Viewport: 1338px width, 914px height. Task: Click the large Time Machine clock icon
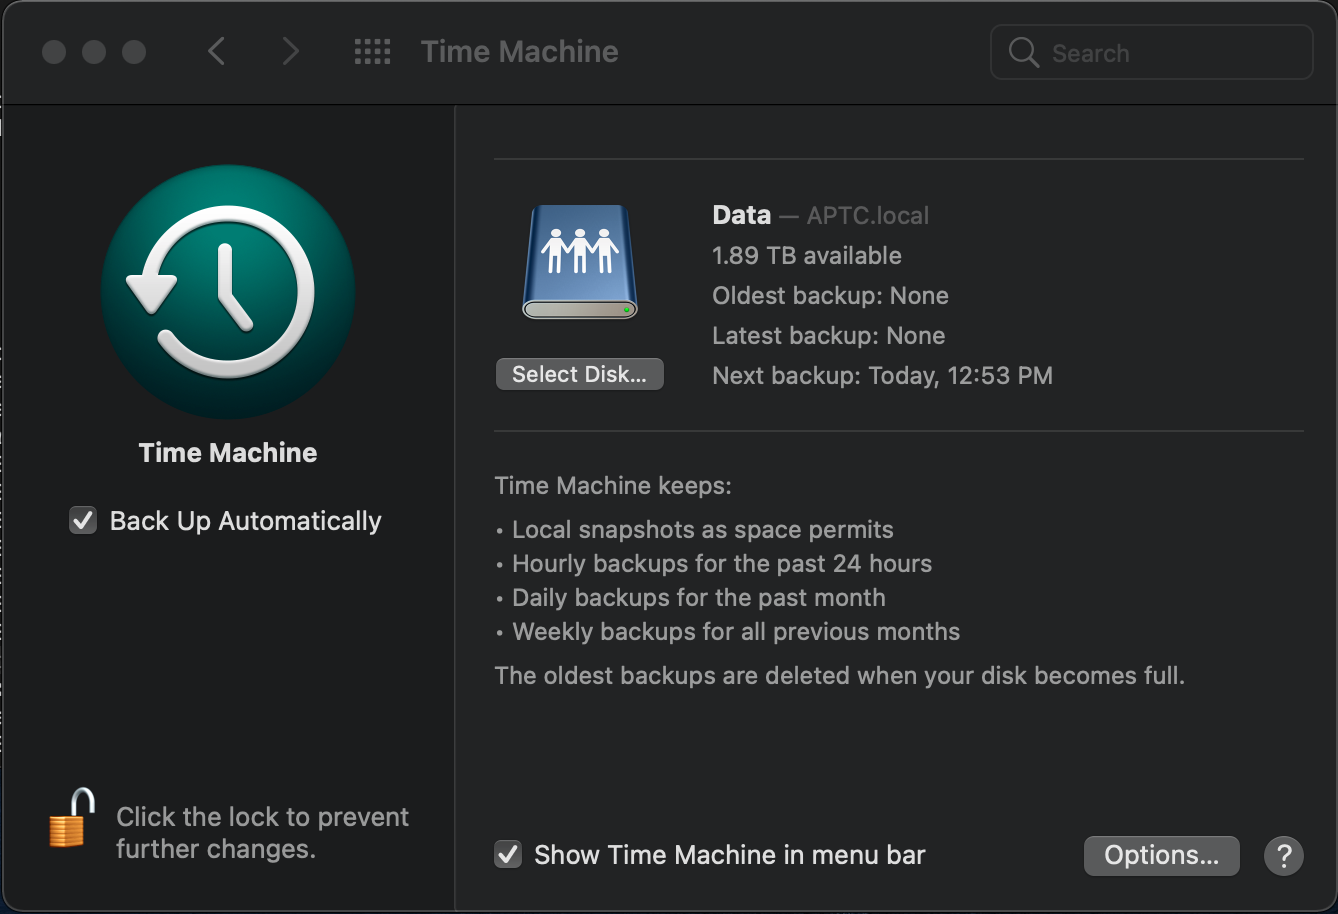click(x=228, y=293)
